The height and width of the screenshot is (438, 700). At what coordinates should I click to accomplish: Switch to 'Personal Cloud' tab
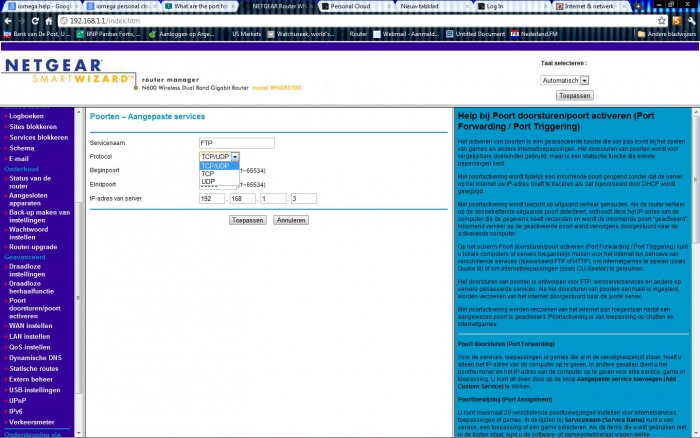[356, 6]
